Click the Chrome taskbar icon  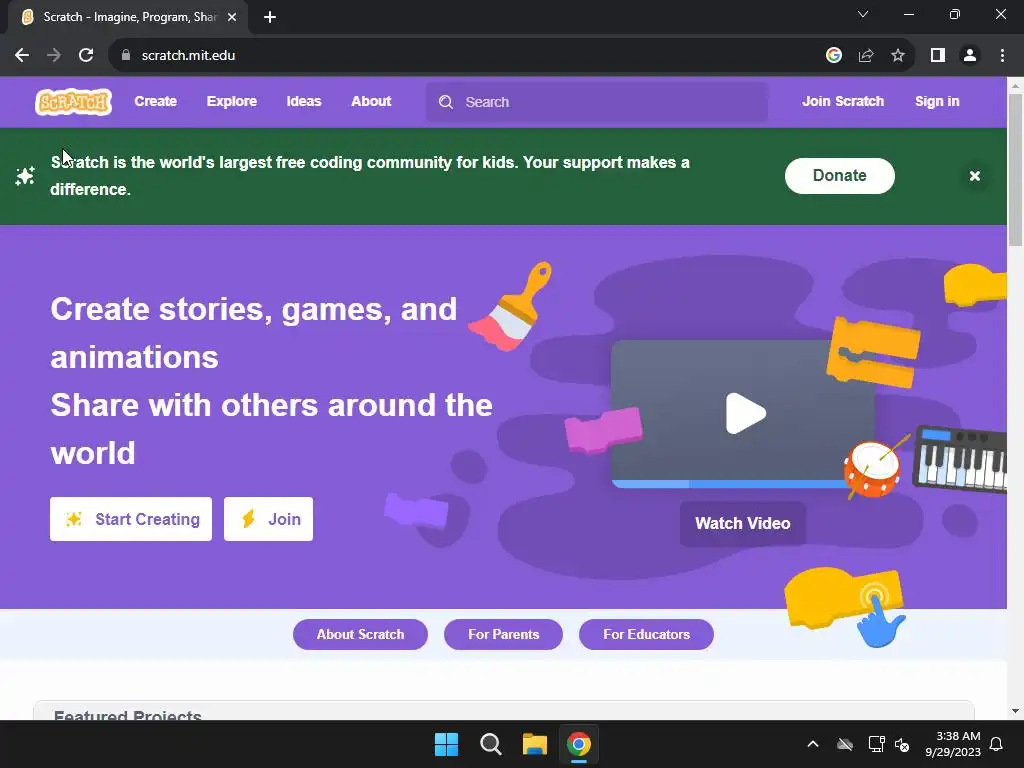[x=579, y=744]
